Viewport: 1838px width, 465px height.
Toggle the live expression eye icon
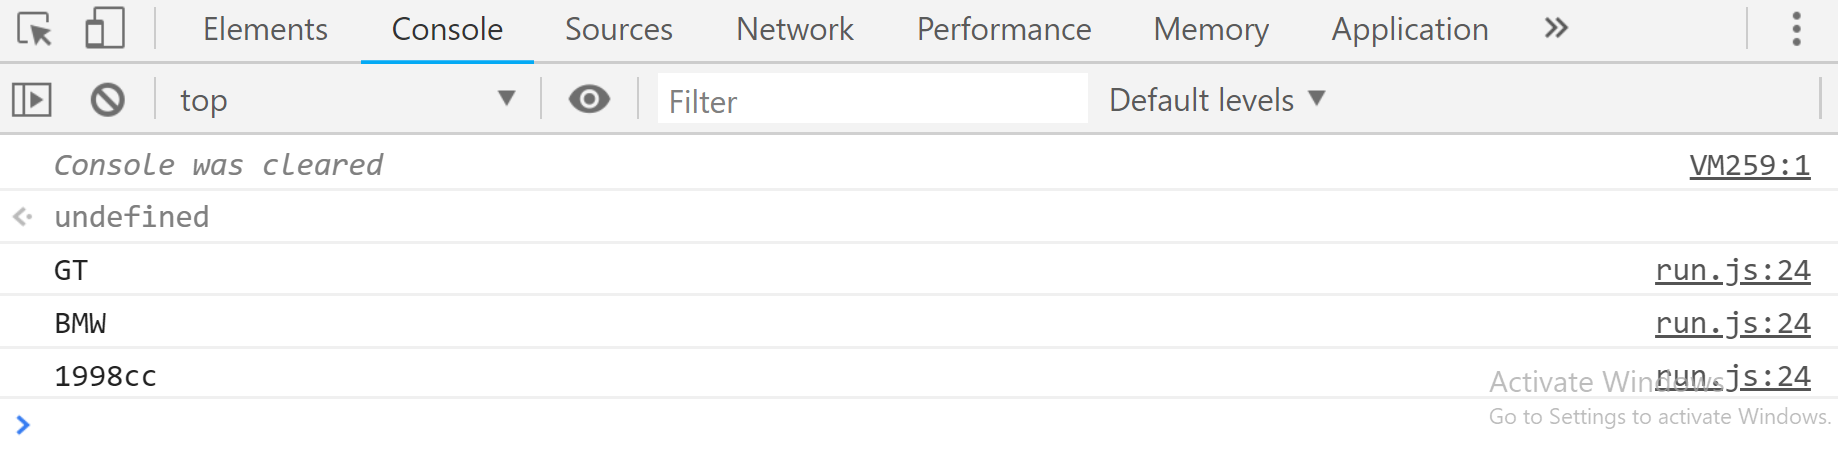(x=589, y=99)
